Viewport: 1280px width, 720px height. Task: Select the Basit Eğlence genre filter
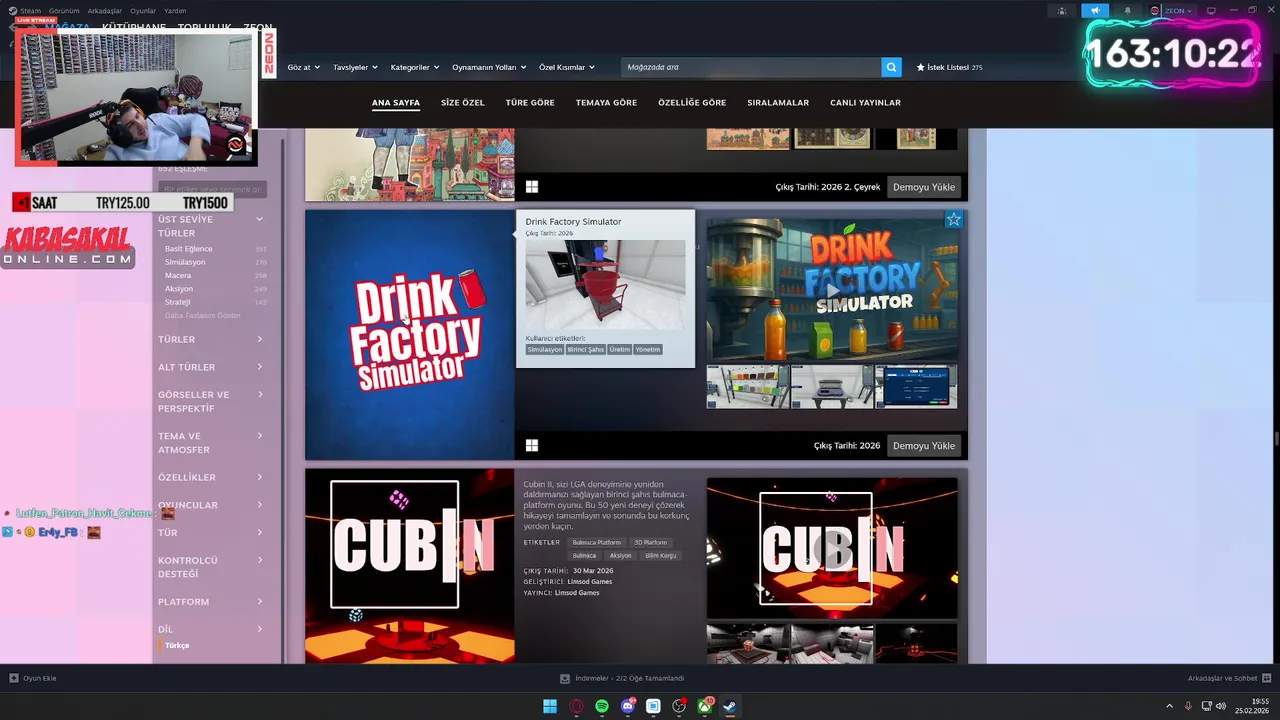click(x=189, y=248)
